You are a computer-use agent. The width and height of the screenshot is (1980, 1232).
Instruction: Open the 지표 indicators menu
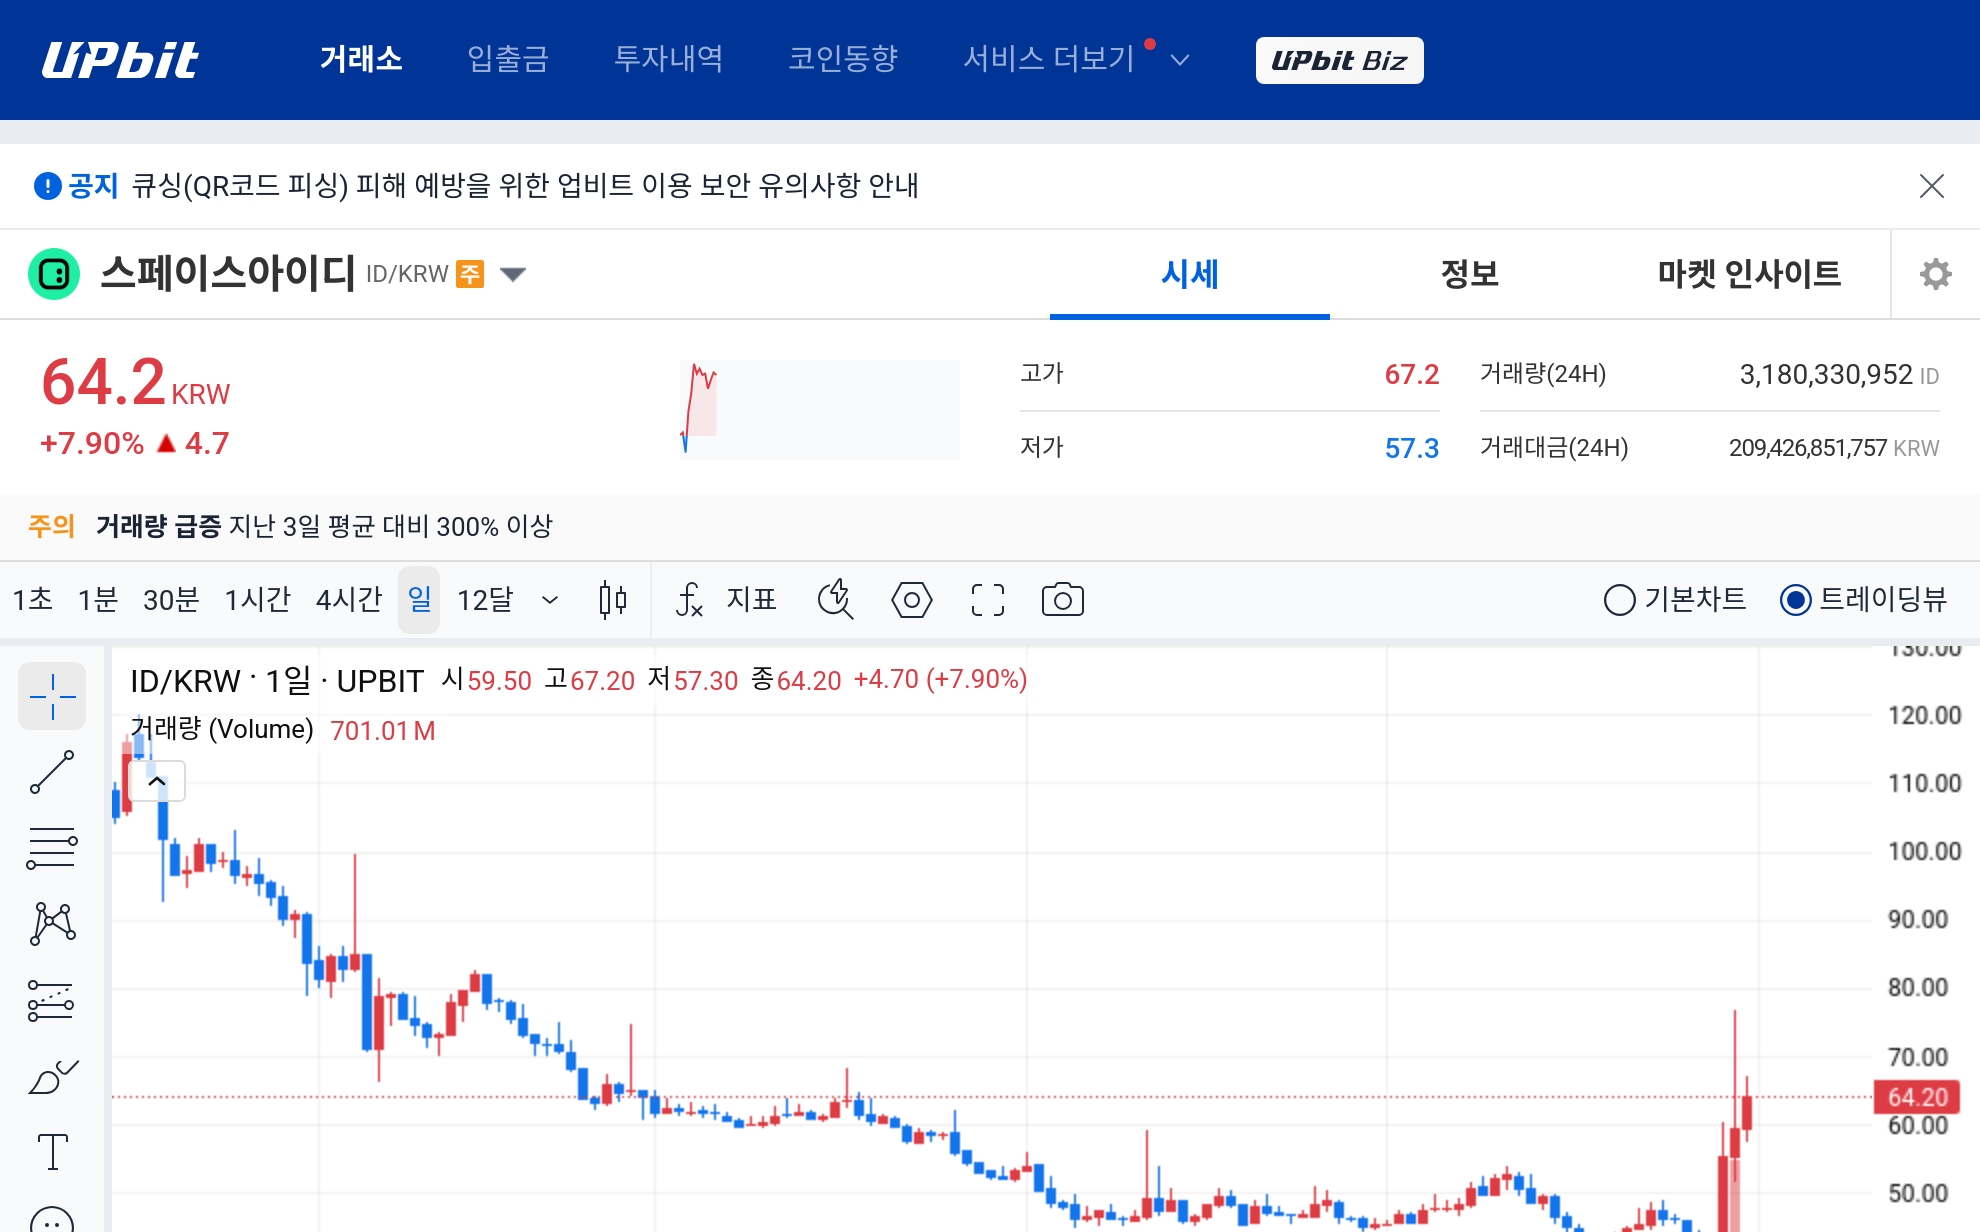pos(726,600)
